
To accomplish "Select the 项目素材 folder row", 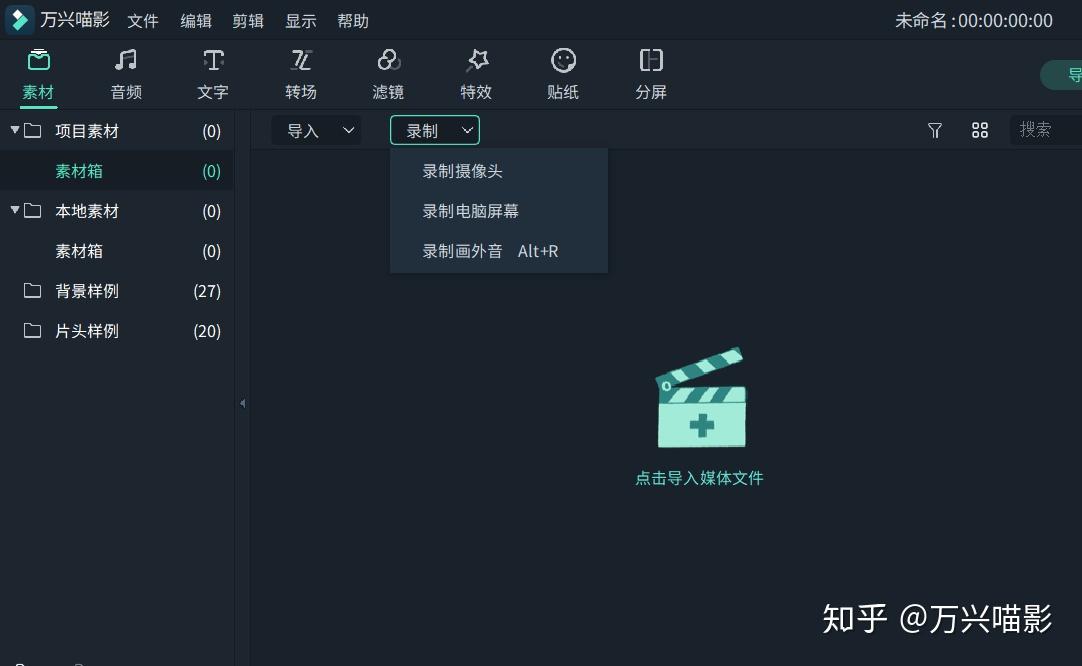I will (117, 130).
